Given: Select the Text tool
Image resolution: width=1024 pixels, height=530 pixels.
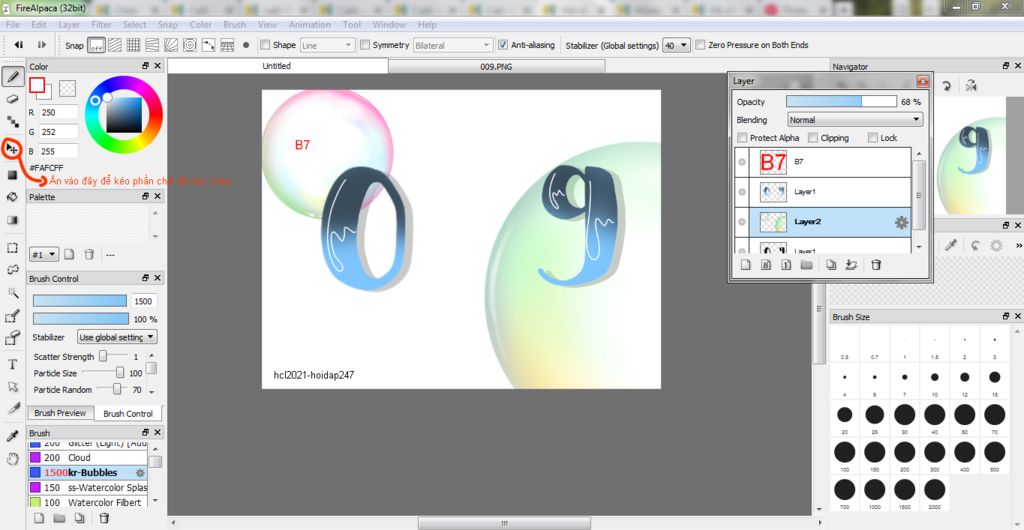Looking at the screenshot, I should pyautogui.click(x=12, y=364).
